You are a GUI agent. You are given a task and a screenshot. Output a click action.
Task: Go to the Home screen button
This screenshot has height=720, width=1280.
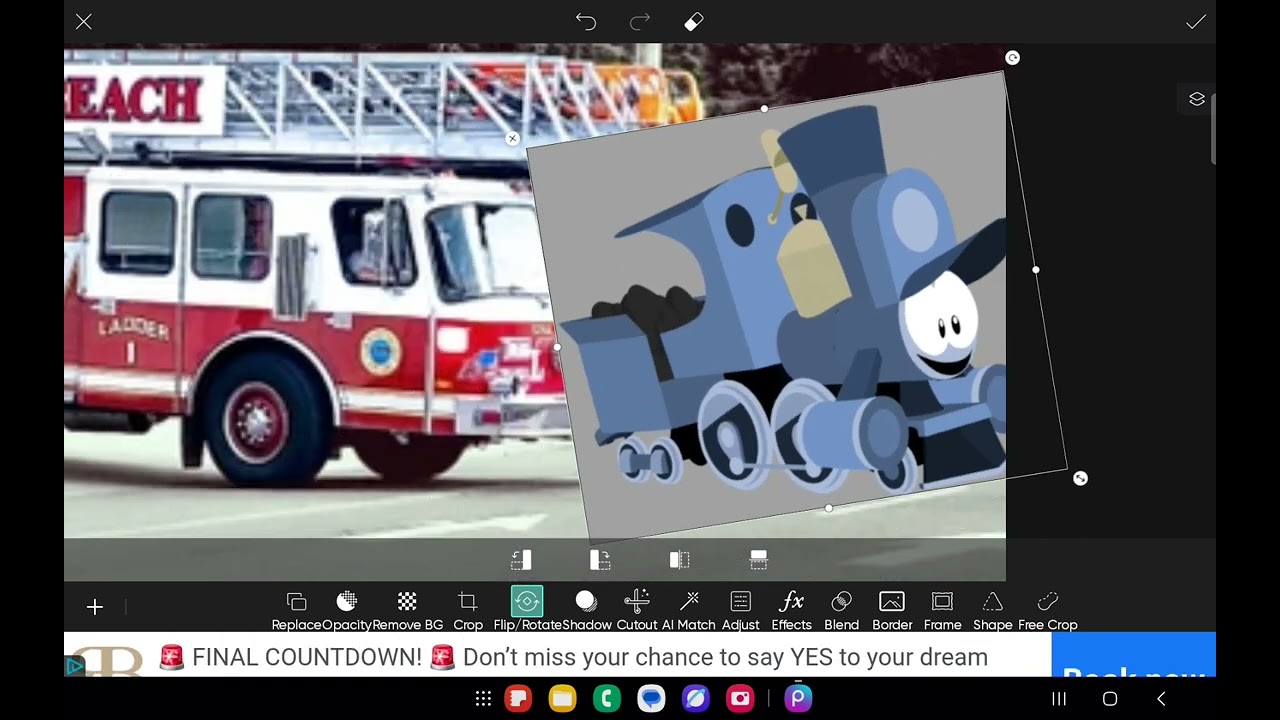[1110, 699]
